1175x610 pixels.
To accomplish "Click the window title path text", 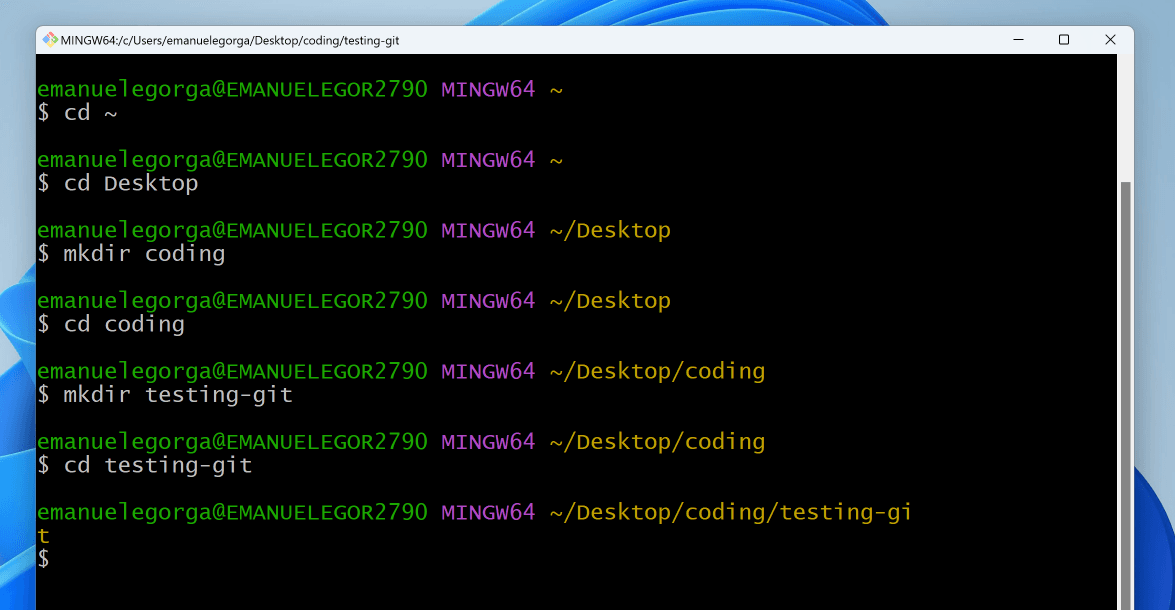I will [229, 40].
